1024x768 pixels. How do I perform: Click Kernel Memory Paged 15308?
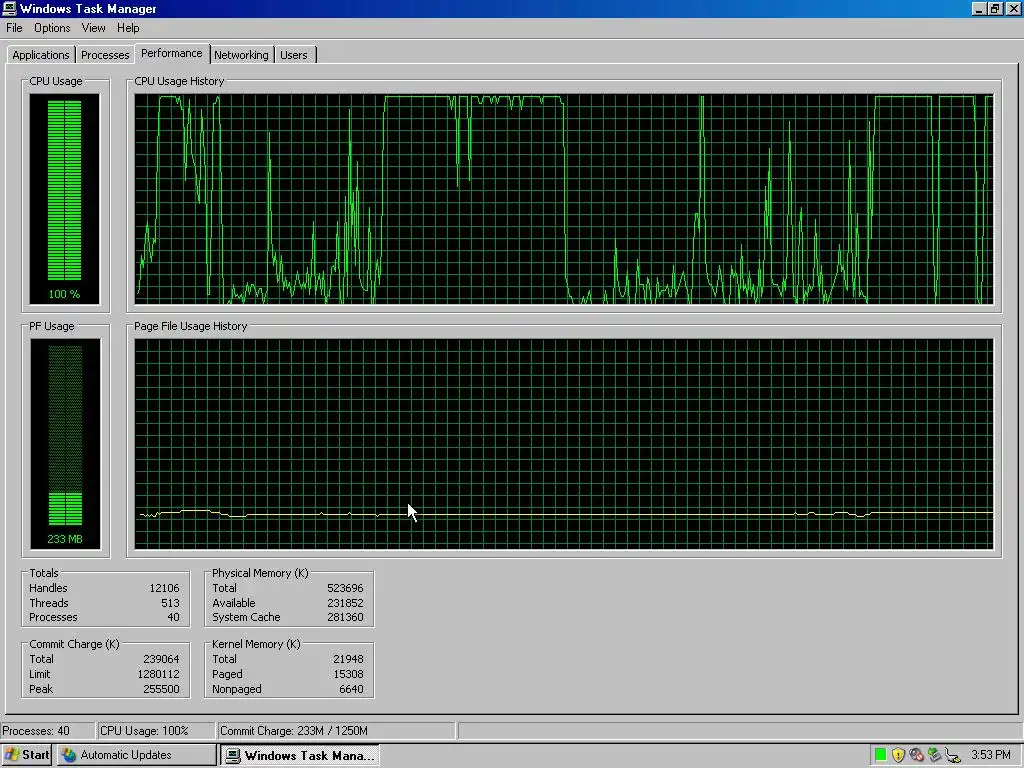click(x=348, y=674)
